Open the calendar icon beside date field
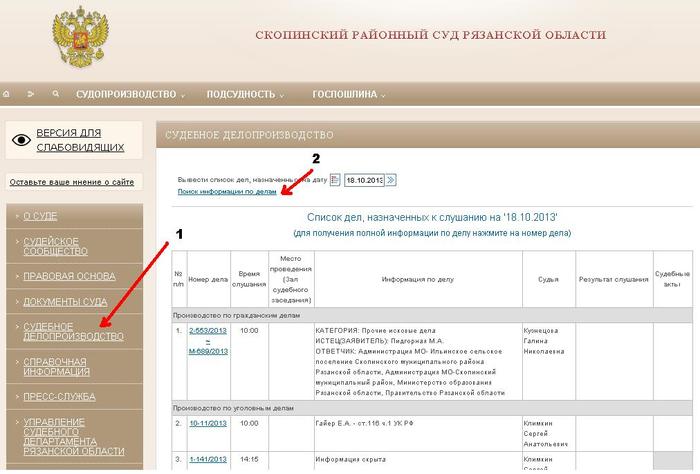Screen dimensions: 700x474 coord(335,180)
